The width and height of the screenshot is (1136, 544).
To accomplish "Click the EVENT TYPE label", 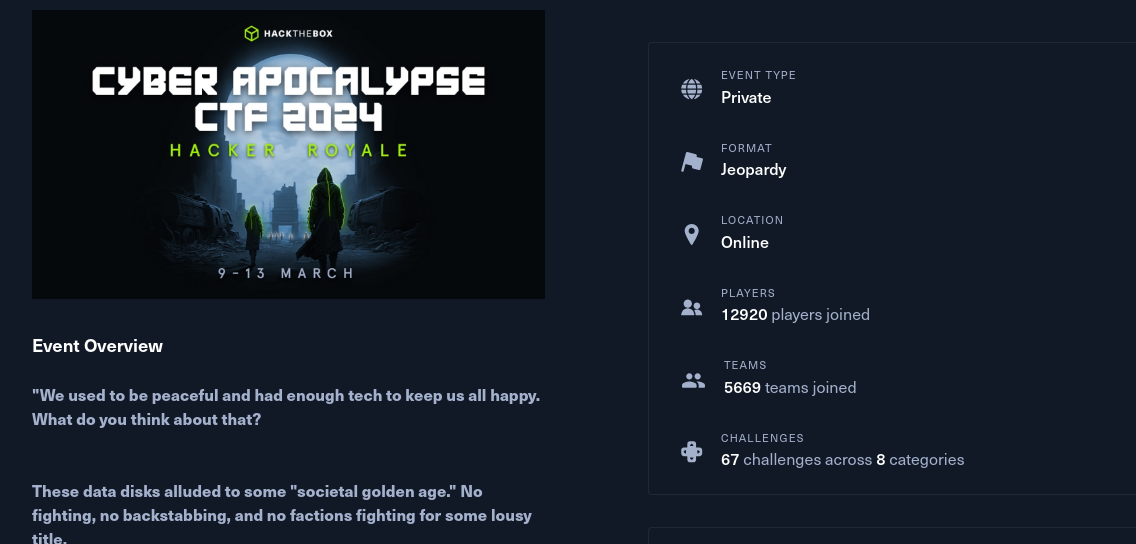I will tap(758, 75).
